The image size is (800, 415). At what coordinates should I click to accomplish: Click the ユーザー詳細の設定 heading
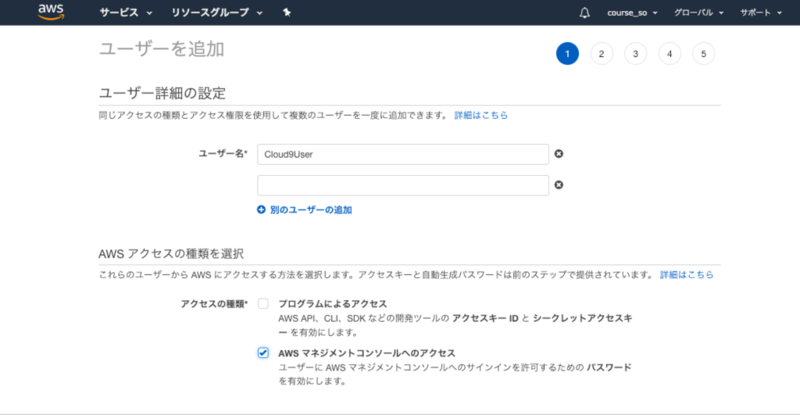[162, 93]
